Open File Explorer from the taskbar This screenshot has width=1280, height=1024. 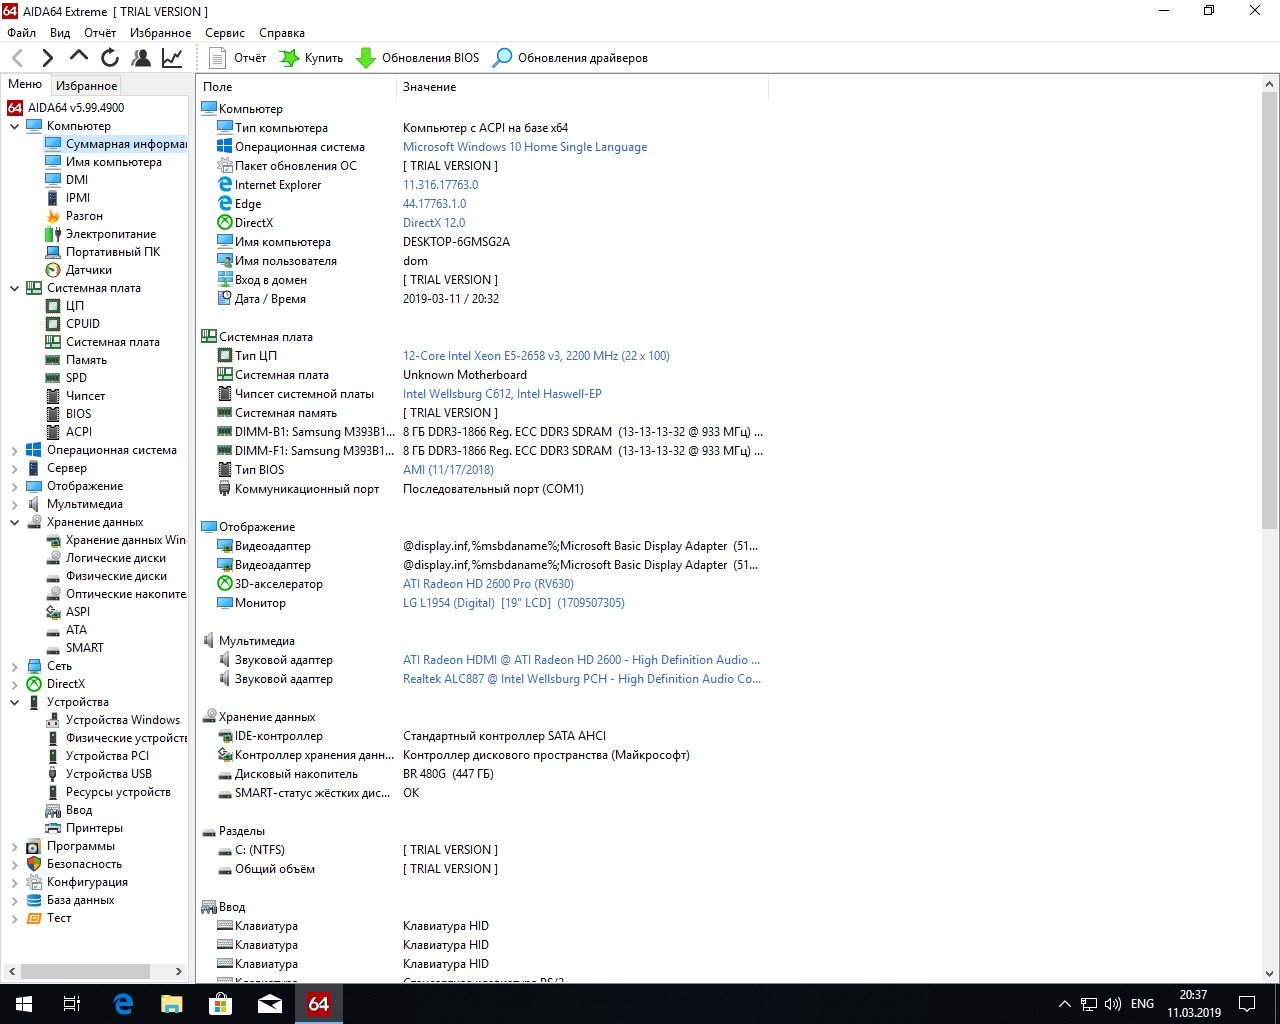pos(172,1004)
